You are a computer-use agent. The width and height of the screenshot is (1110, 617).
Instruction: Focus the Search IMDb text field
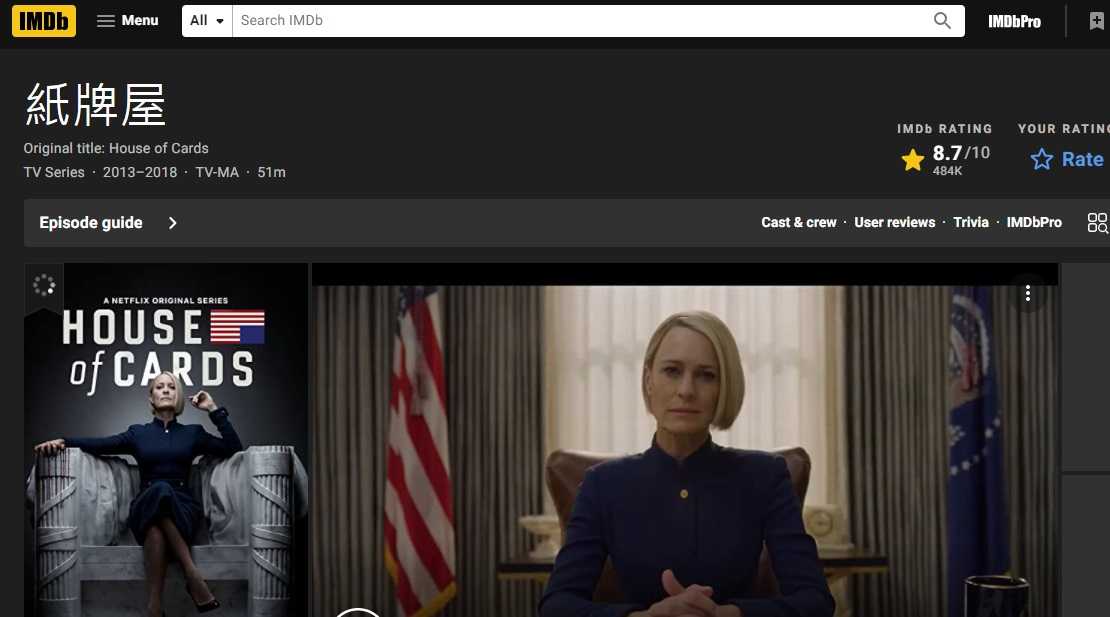pos(580,21)
